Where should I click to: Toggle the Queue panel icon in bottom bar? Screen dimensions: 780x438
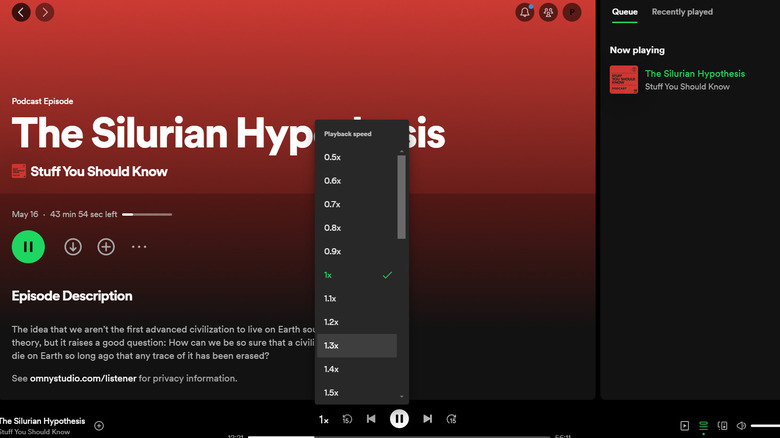[704, 426]
